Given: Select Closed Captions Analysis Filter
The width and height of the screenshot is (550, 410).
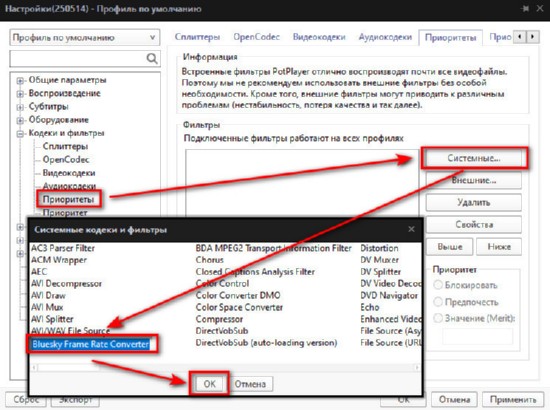Looking at the screenshot, I should [255, 272].
